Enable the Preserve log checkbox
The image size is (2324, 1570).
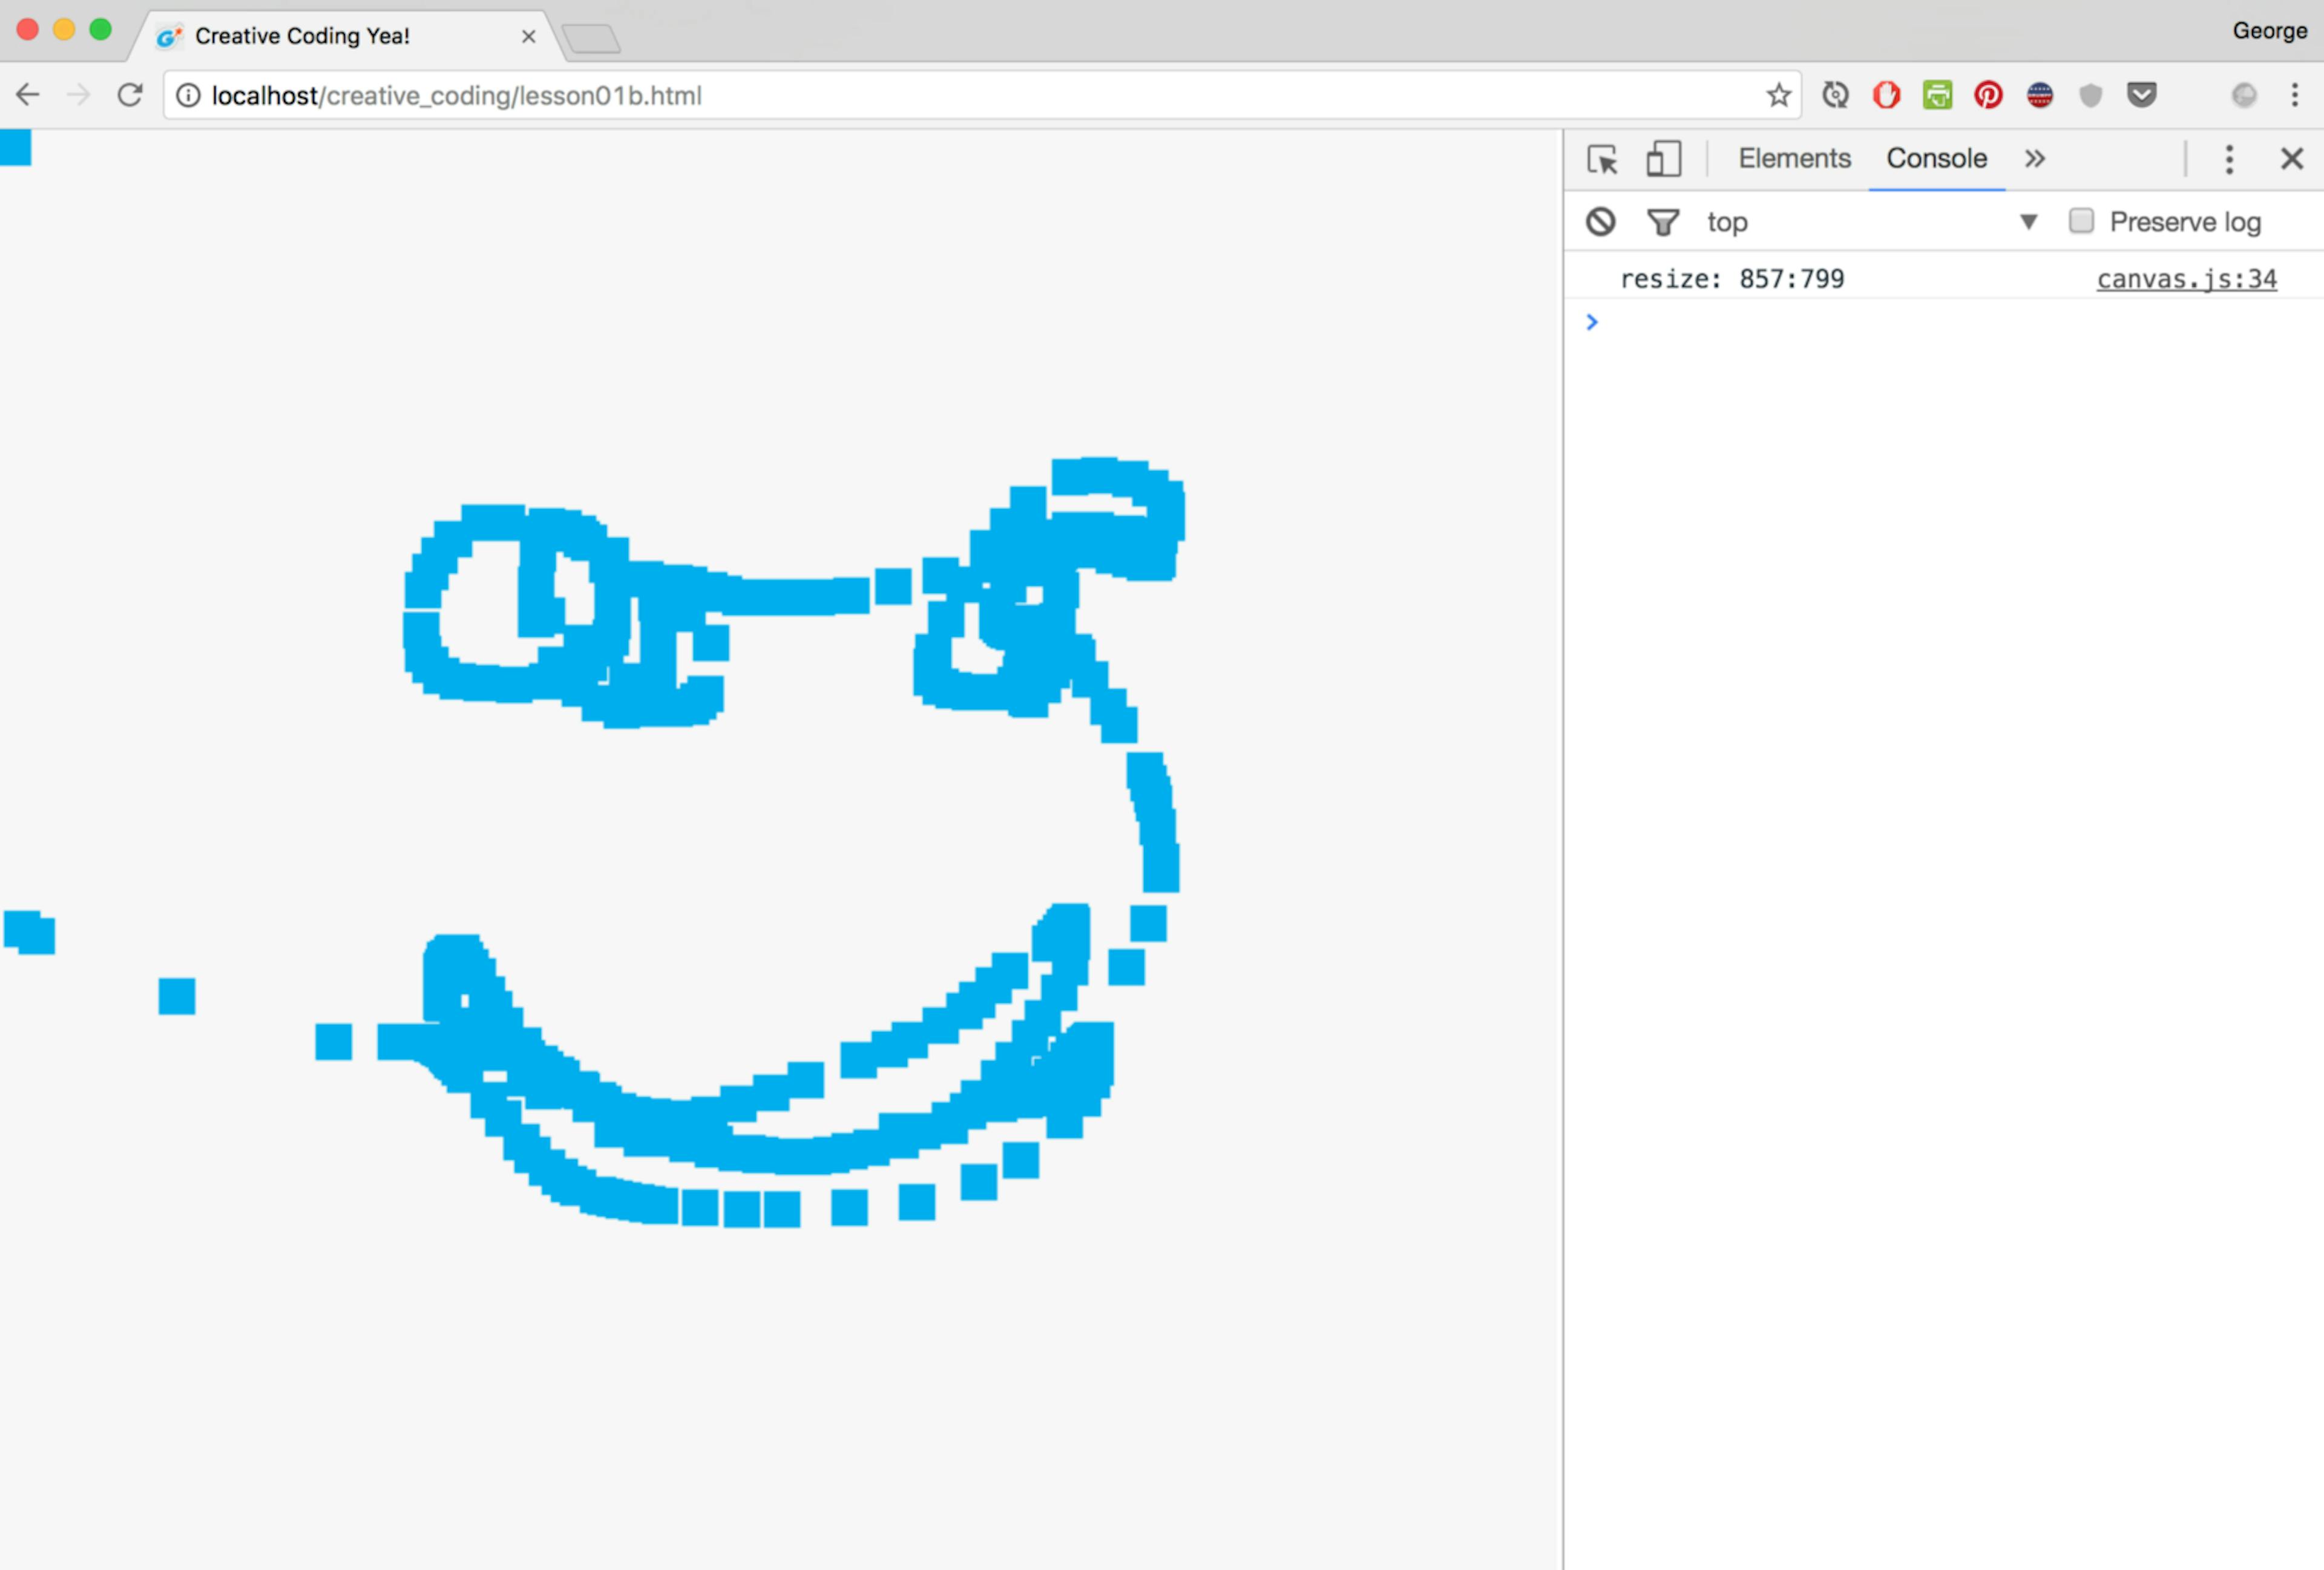(2081, 221)
